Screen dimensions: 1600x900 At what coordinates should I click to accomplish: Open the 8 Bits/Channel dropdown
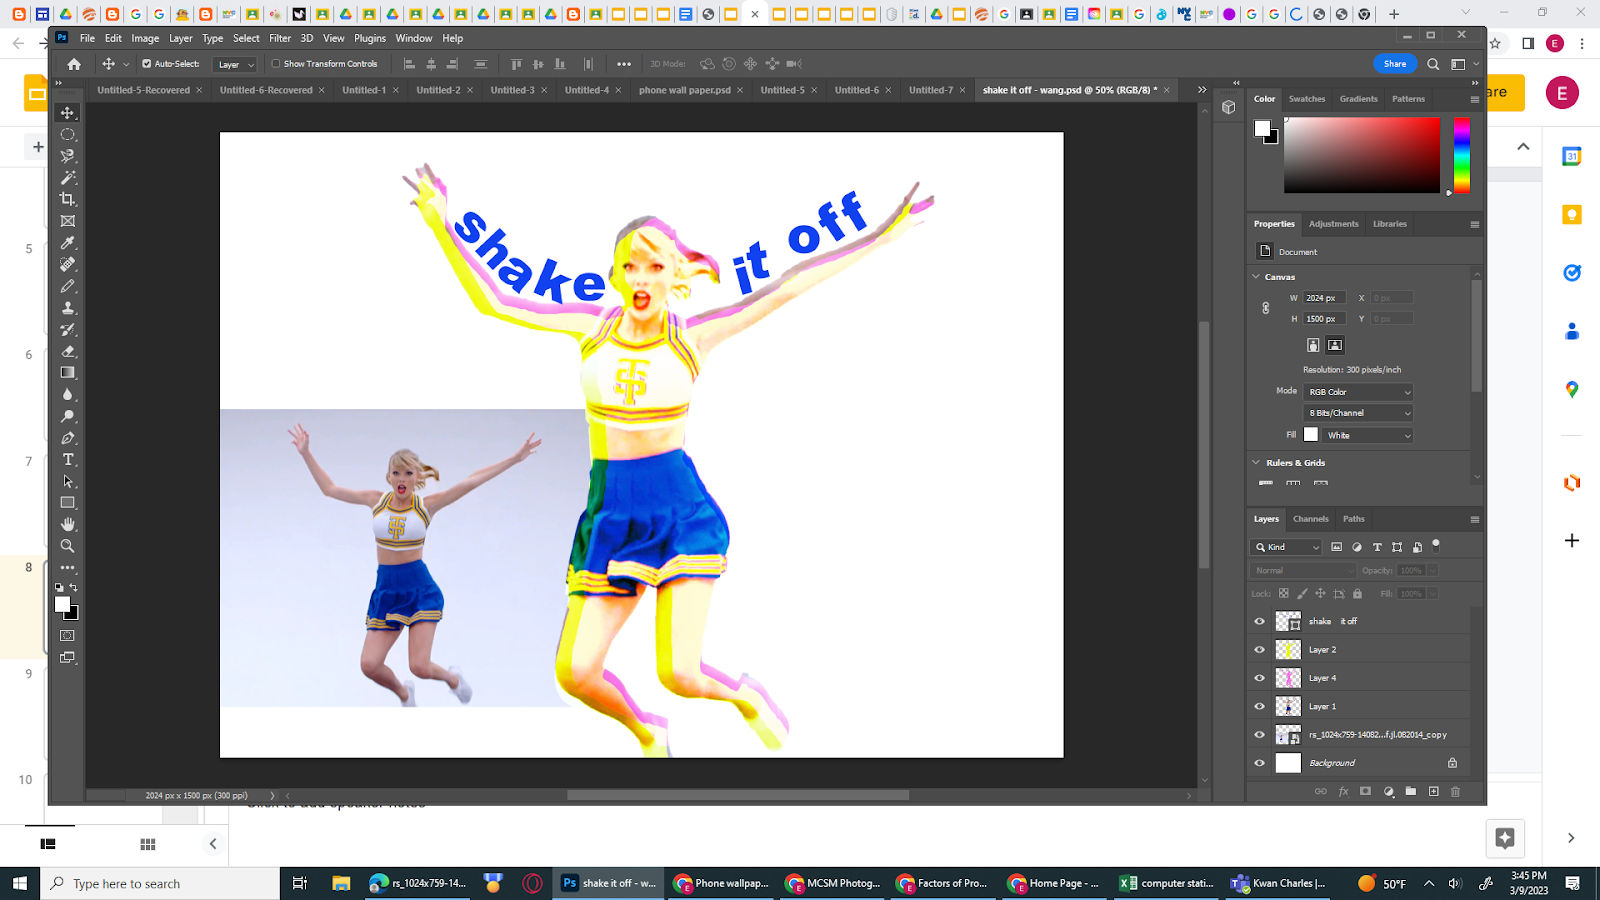coord(1358,413)
